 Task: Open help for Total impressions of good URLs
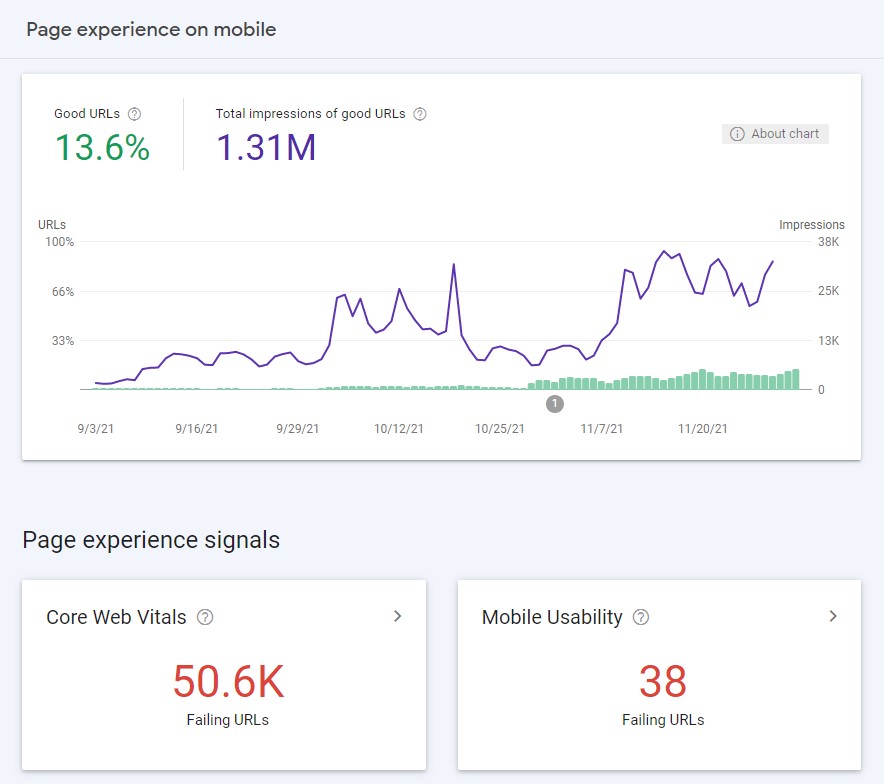(420, 114)
